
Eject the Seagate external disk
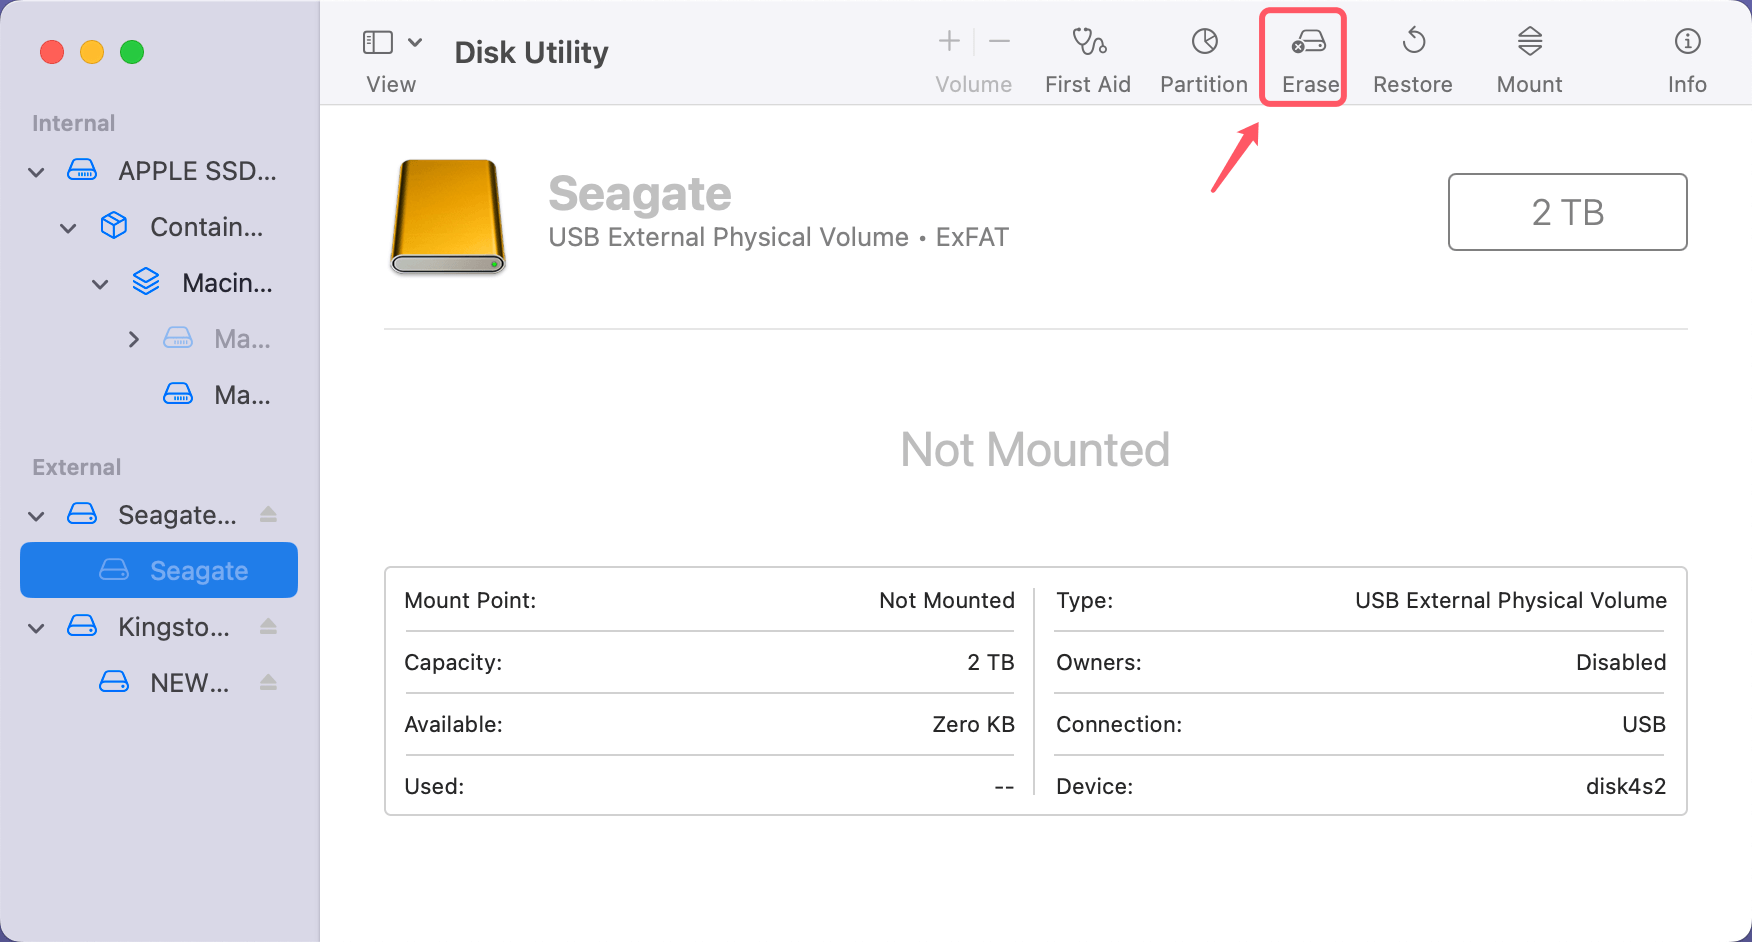(x=268, y=514)
